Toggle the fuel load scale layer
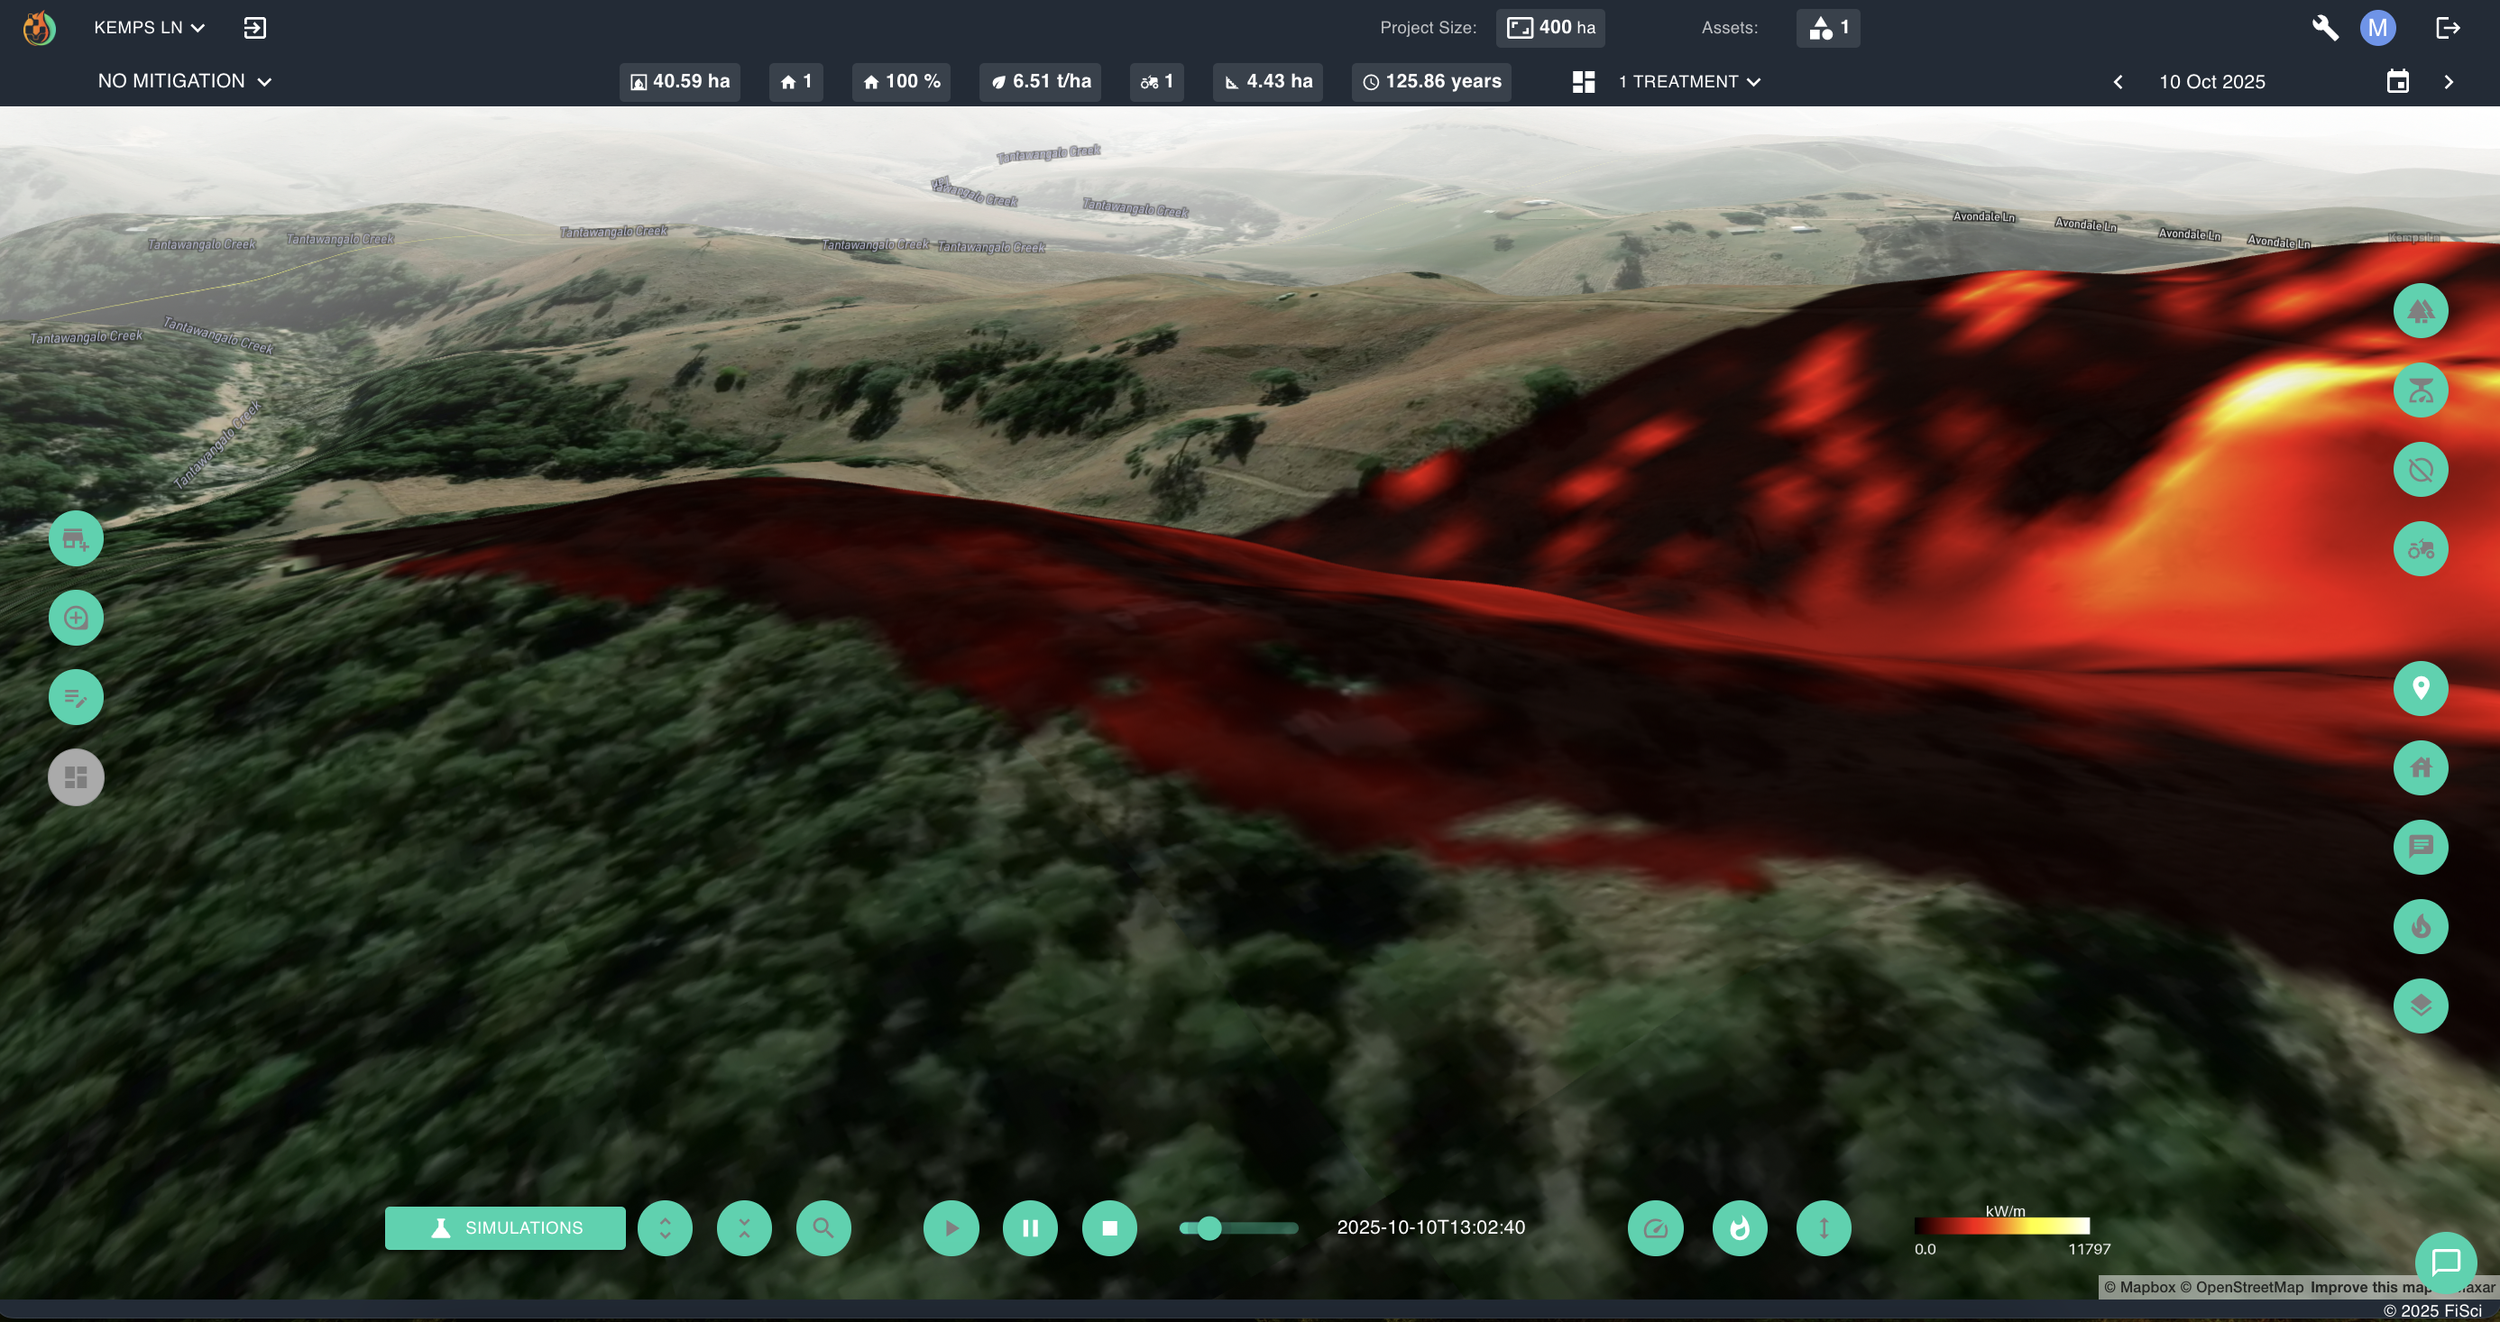The width and height of the screenshot is (2500, 1322). pyautogui.click(x=2420, y=390)
